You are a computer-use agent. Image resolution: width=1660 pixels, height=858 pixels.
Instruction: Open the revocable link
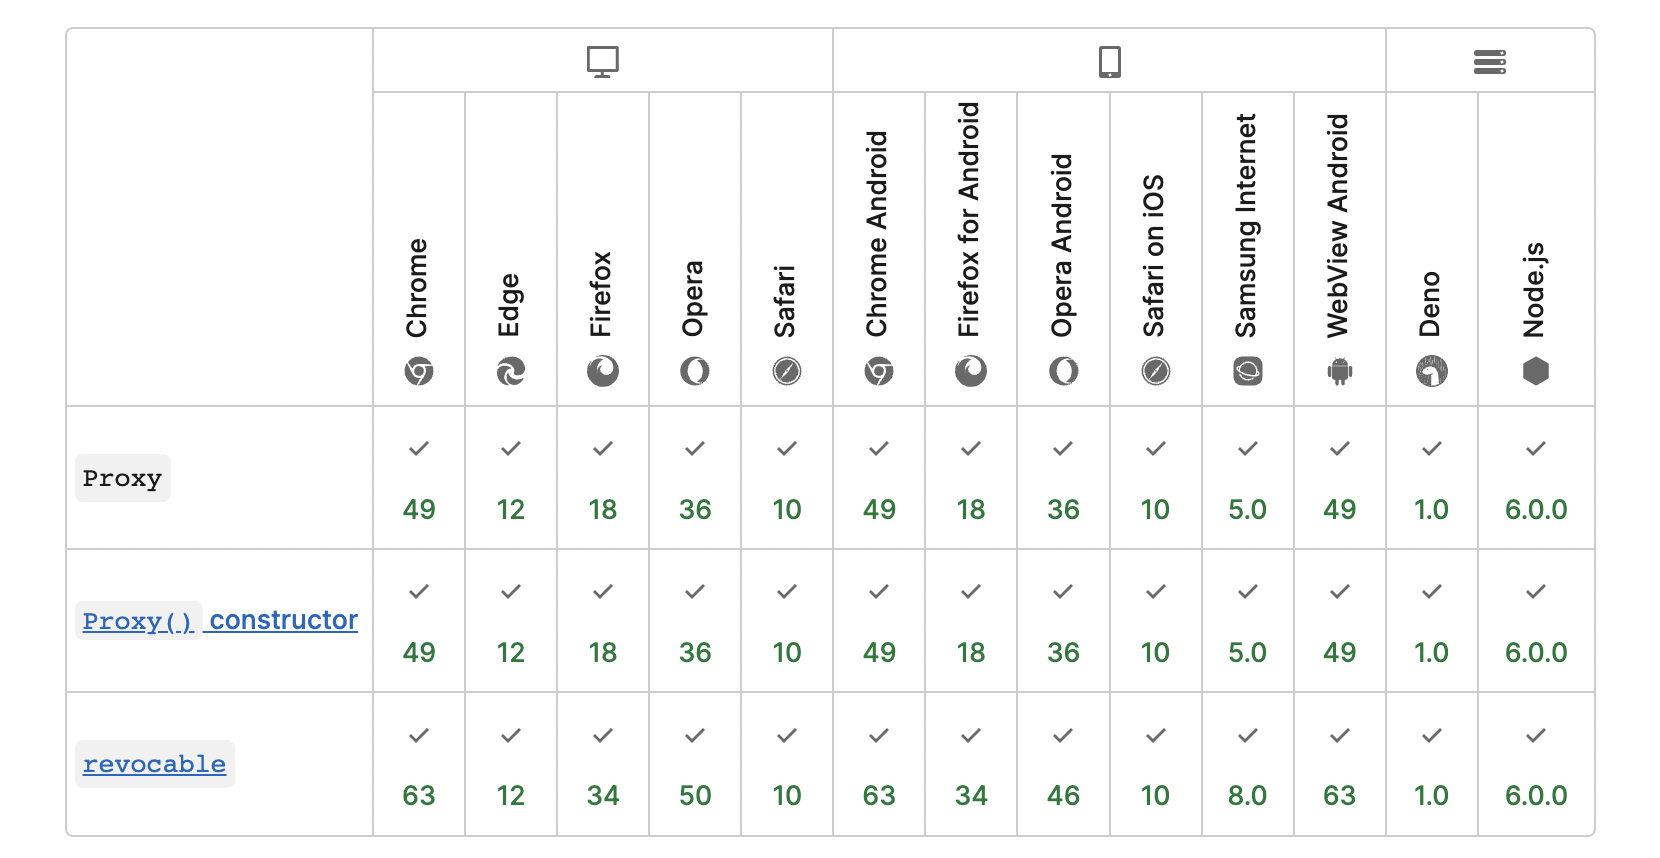point(154,765)
